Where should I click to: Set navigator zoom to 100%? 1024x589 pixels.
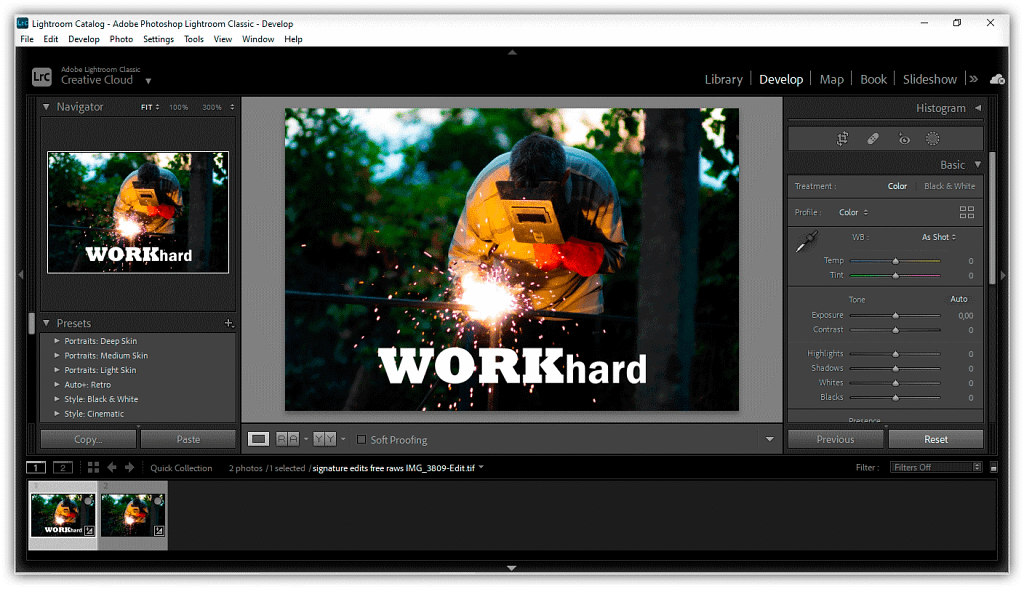click(x=179, y=107)
